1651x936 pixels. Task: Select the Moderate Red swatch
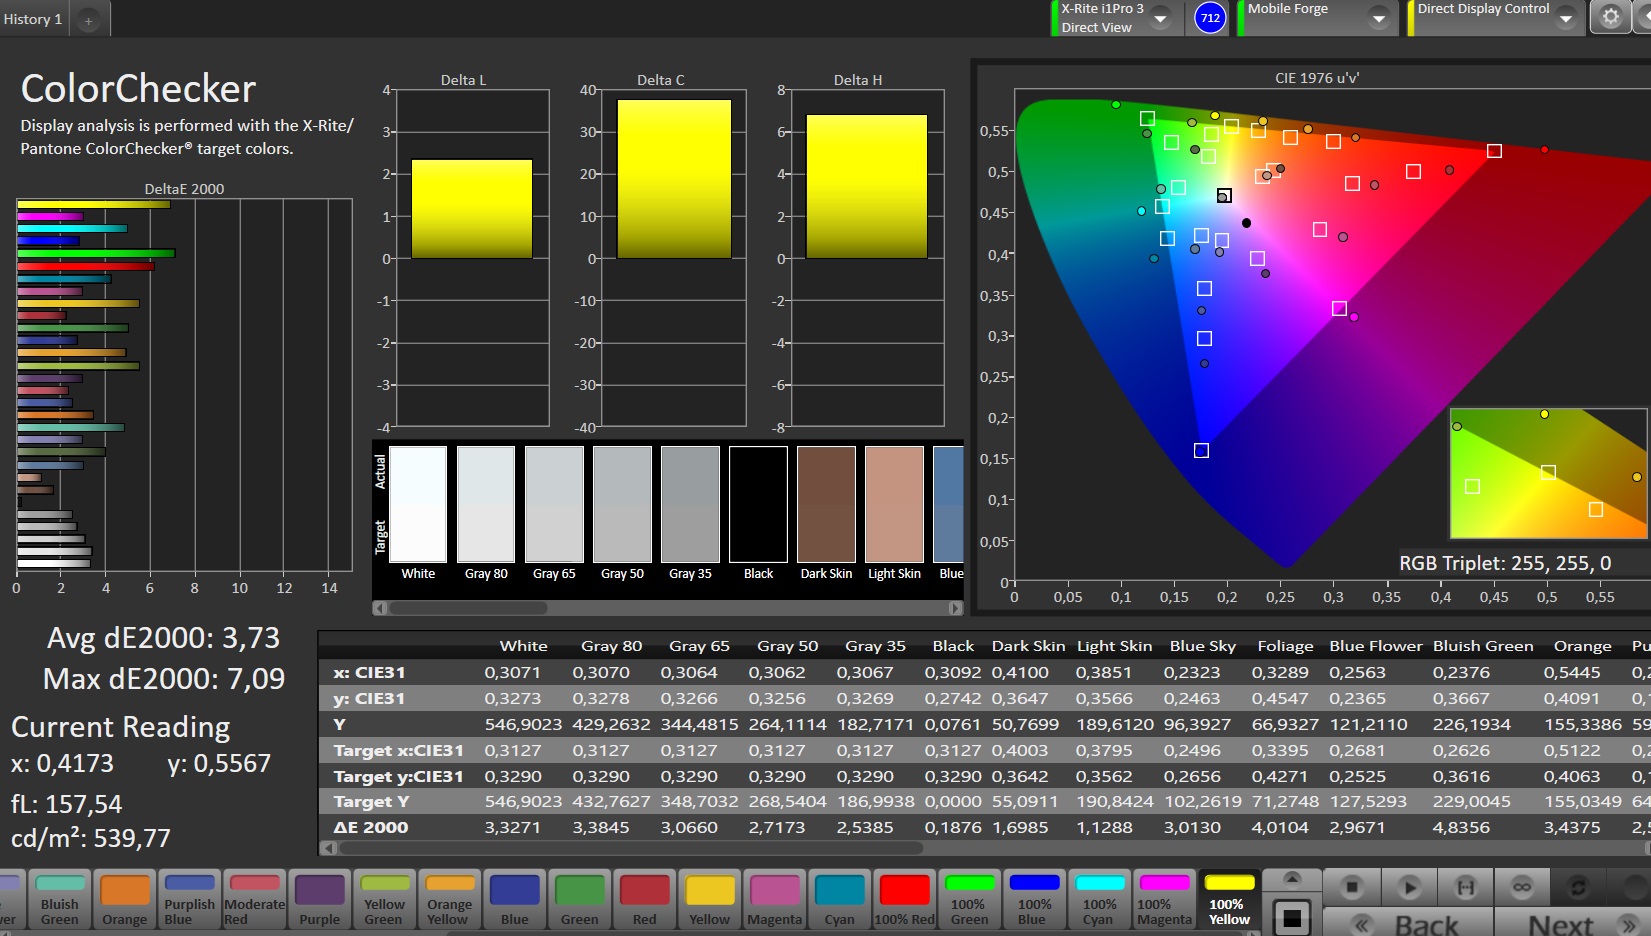pos(255,899)
